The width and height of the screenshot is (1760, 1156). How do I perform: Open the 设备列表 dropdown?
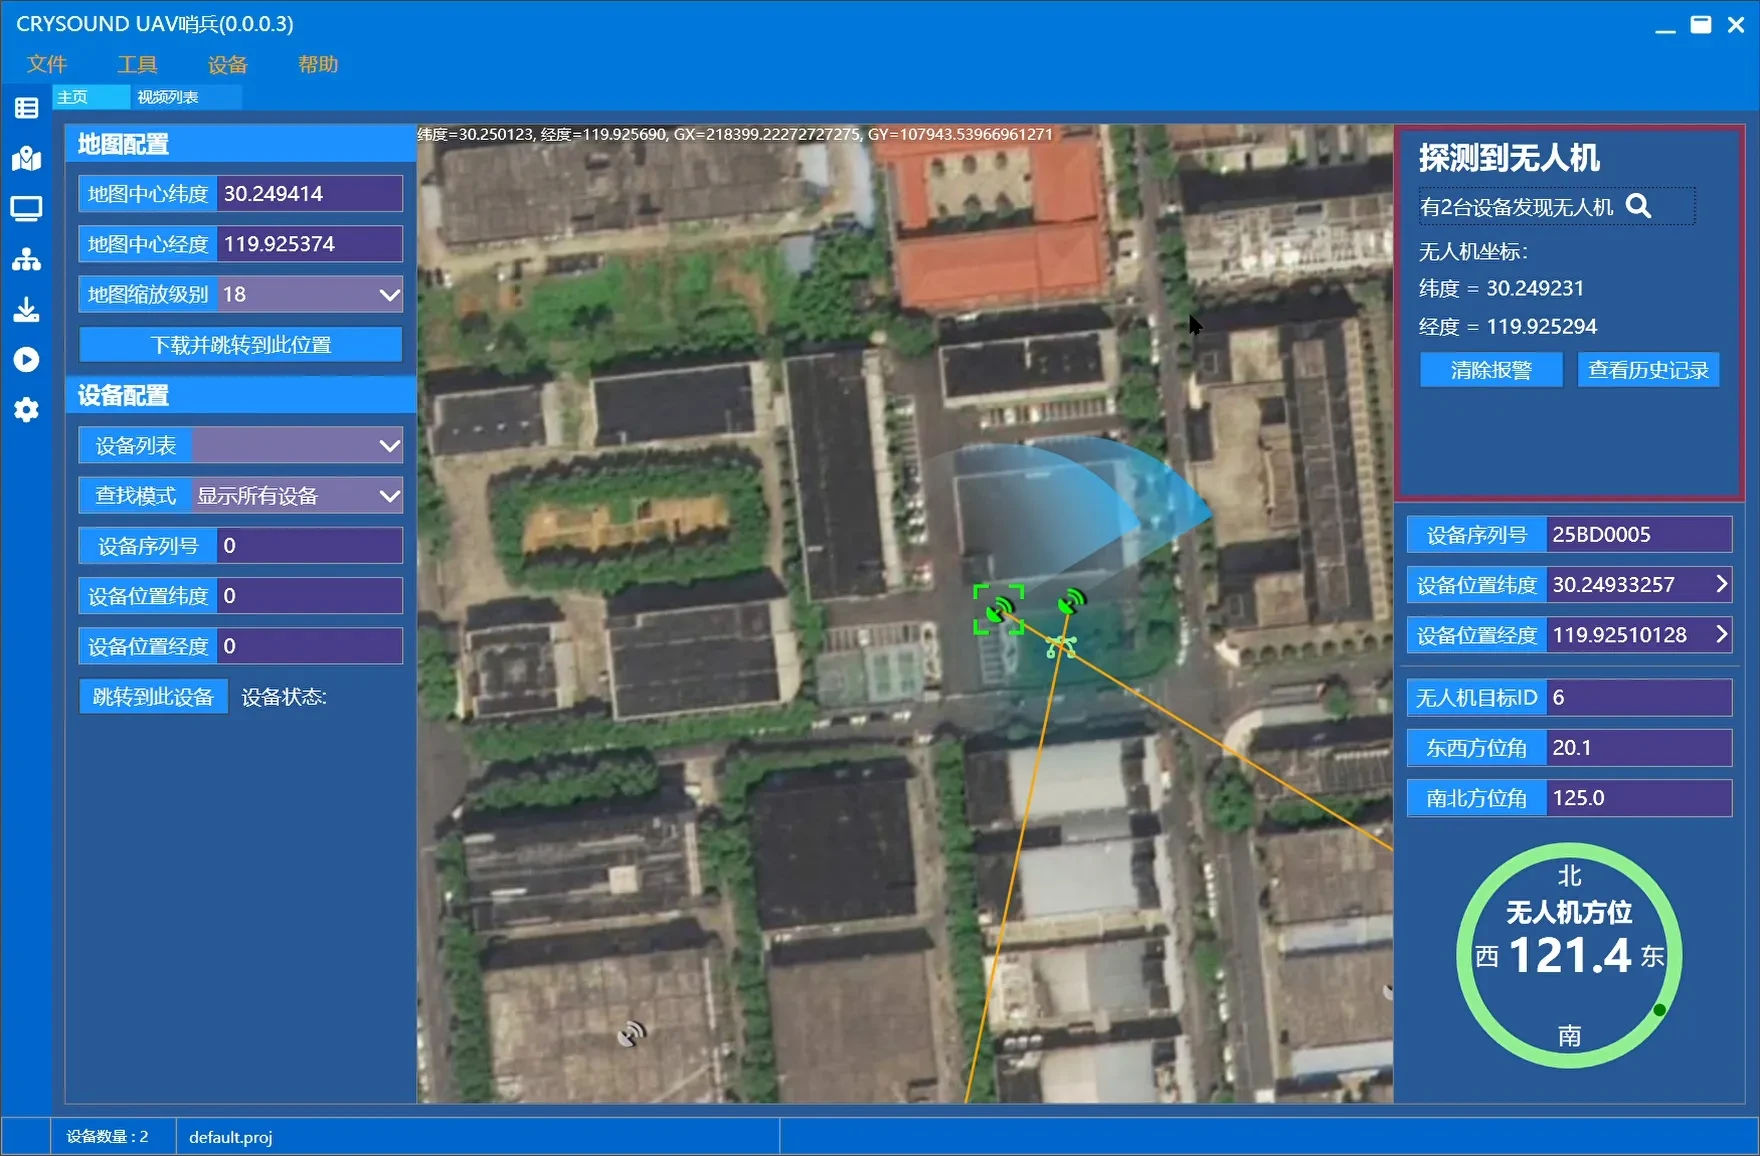click(389, 446)
